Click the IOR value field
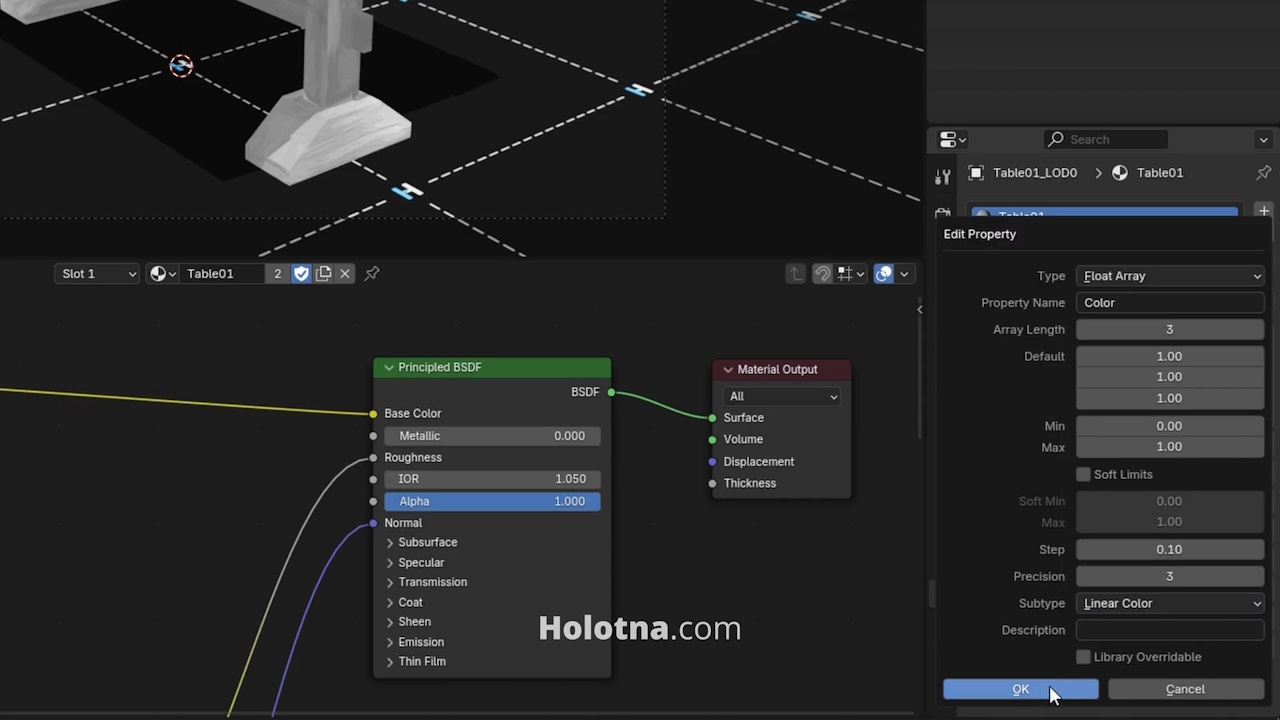The height and width of the screenshot is (720, 1280). click(492, 479)
